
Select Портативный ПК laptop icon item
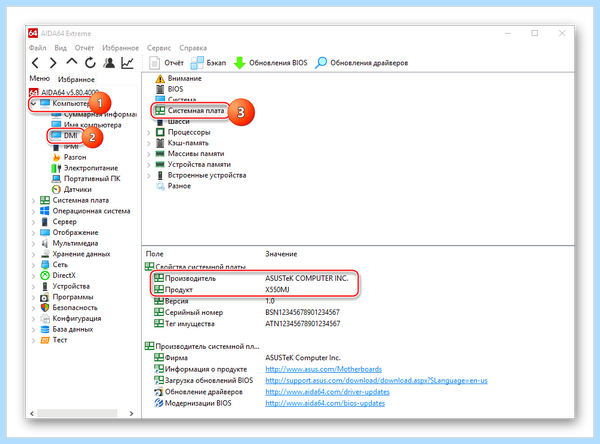56,178
